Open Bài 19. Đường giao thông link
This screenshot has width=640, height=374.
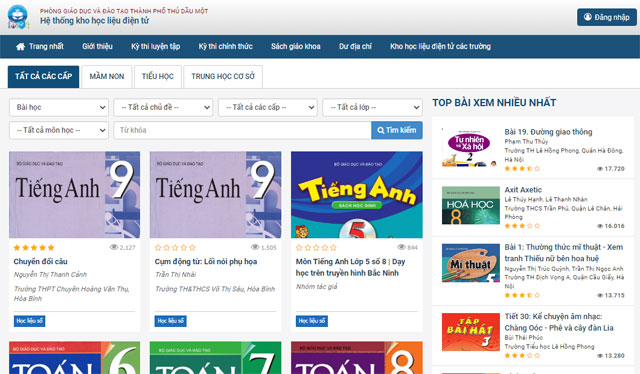point(548,132)
